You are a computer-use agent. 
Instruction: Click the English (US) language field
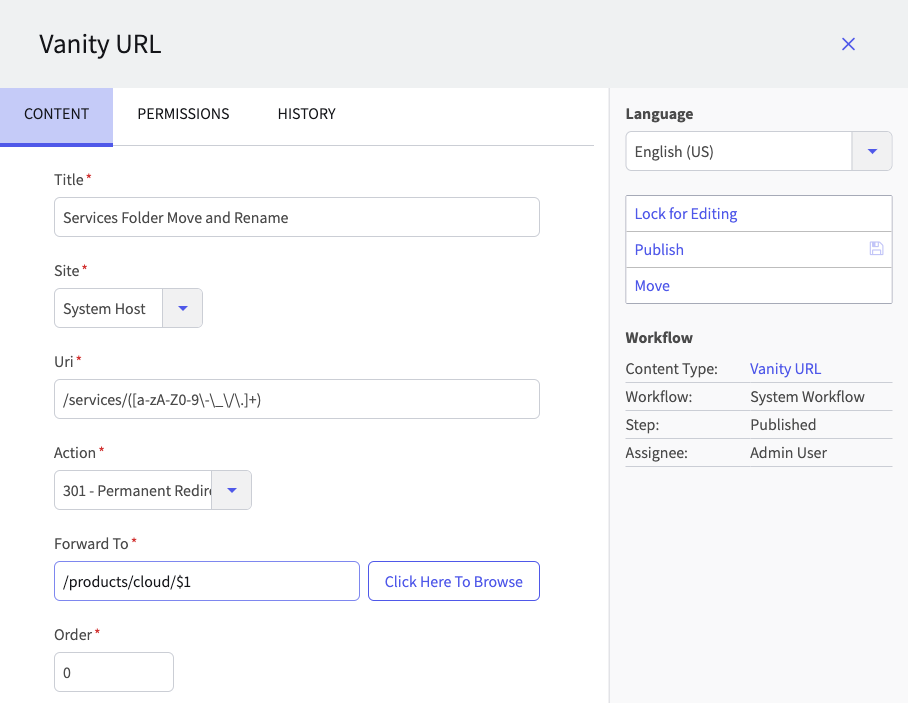click(738, 152)
